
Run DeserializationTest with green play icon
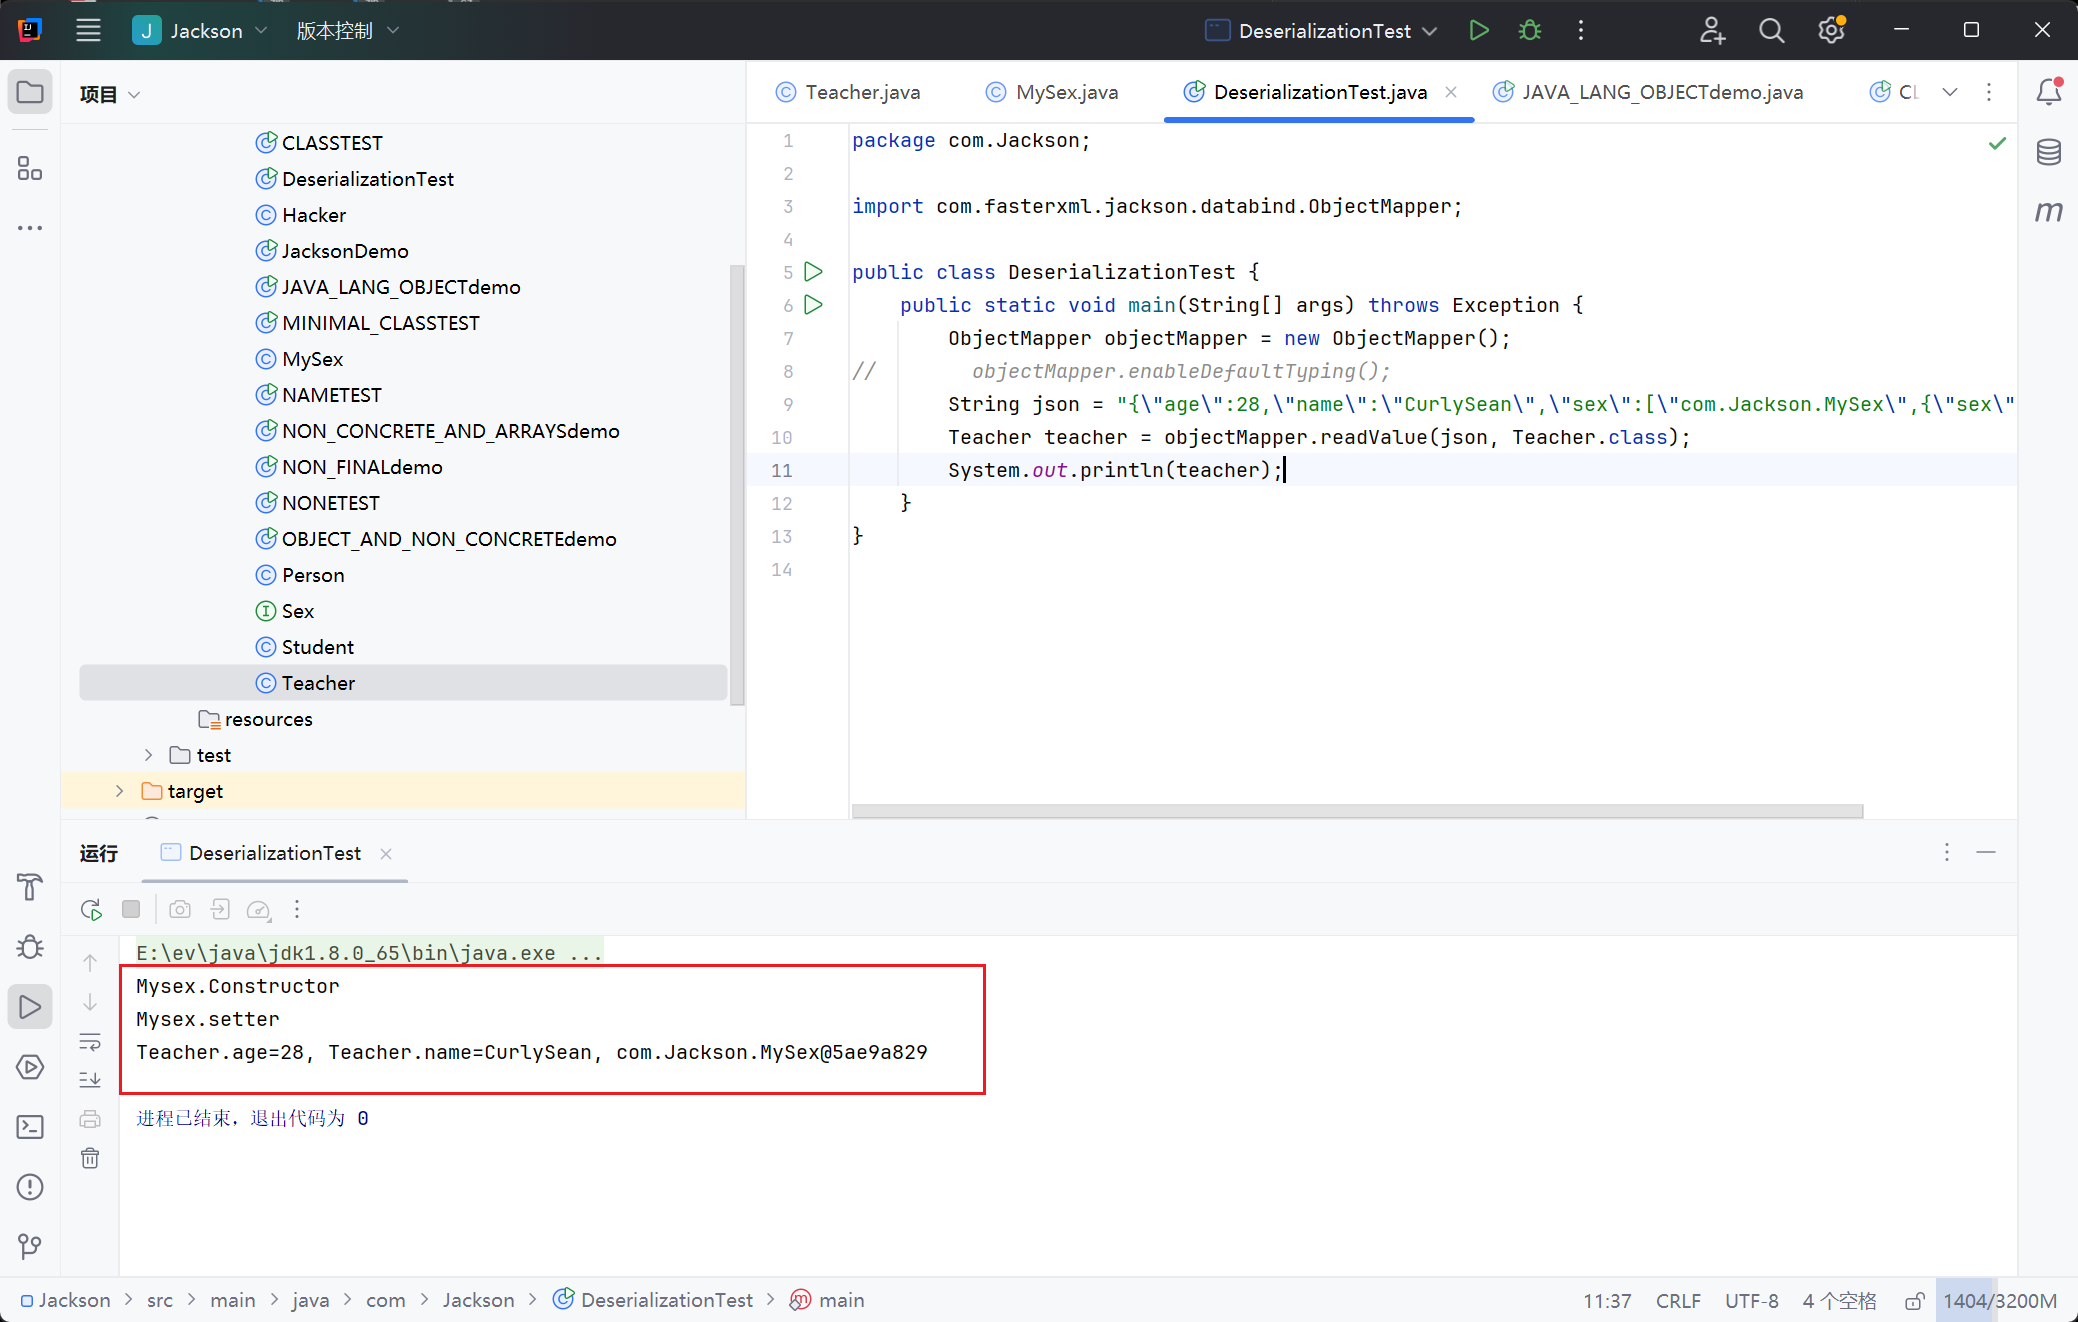1479,30
